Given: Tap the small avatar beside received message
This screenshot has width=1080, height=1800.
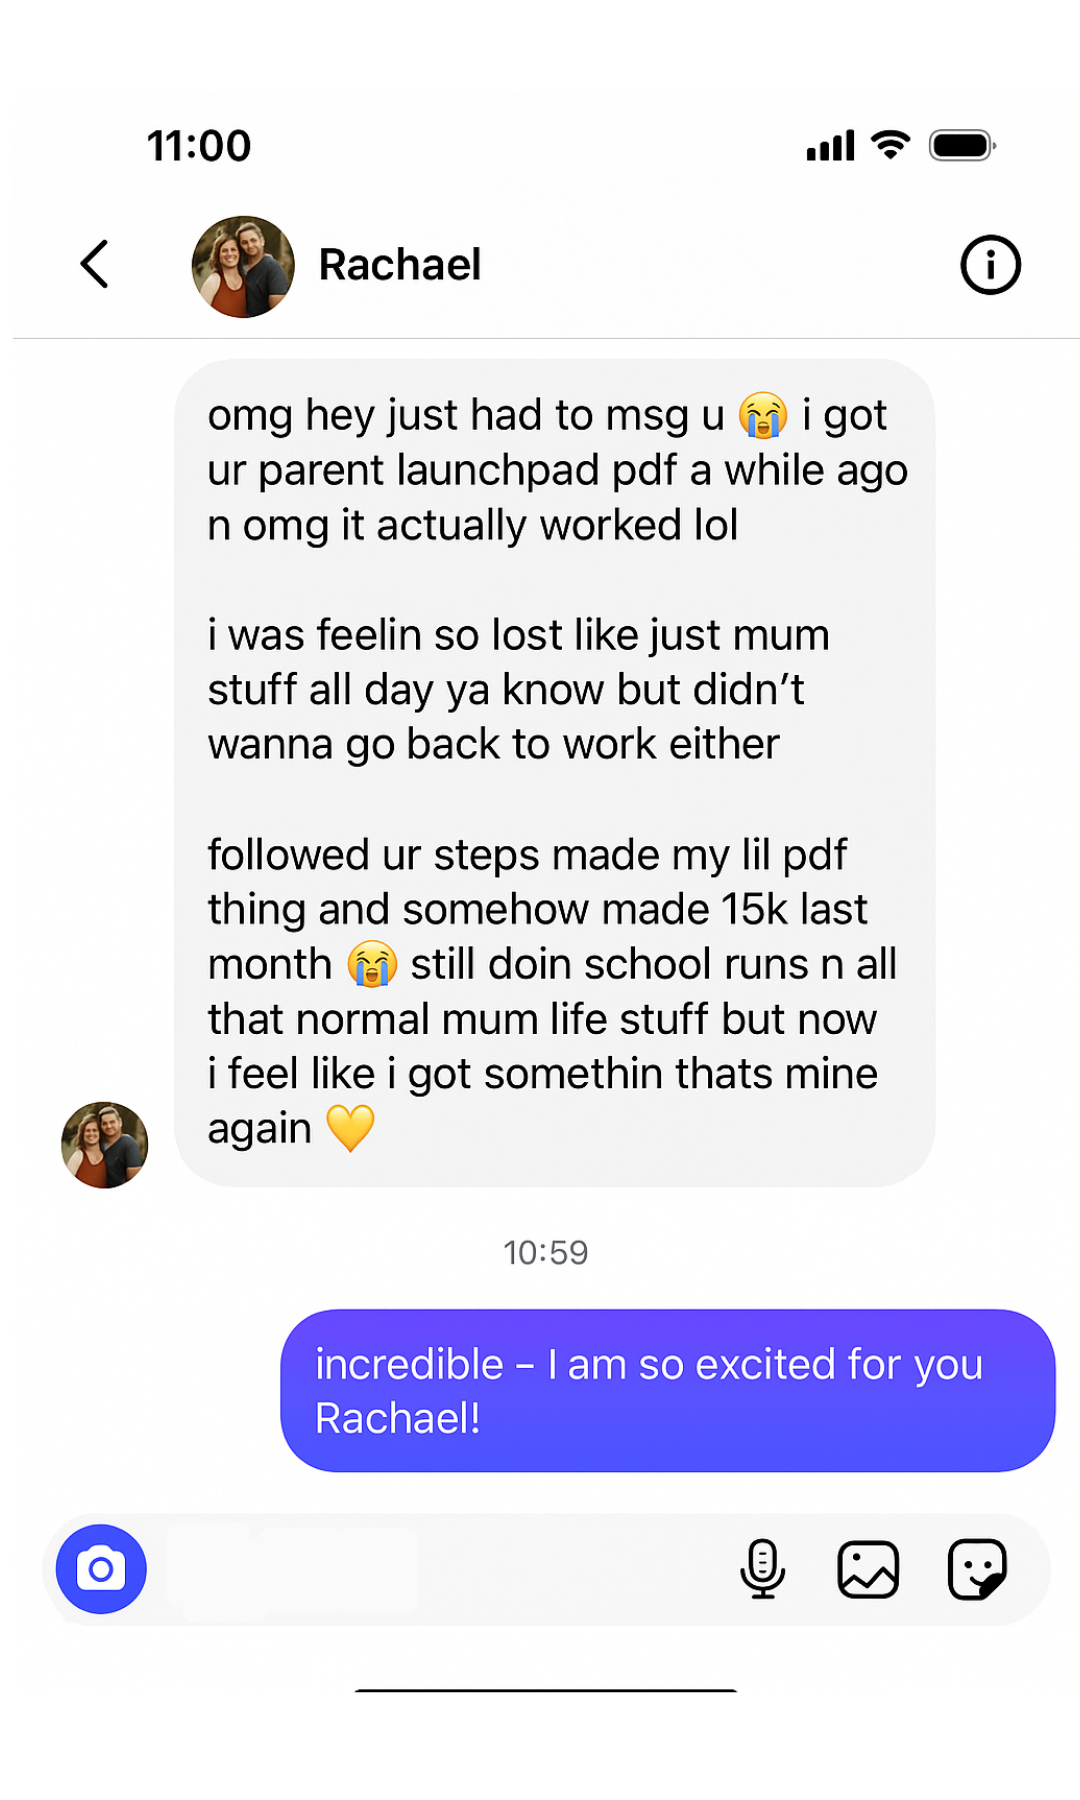Looking at the screenshot, I should (x=105, y=1145).
